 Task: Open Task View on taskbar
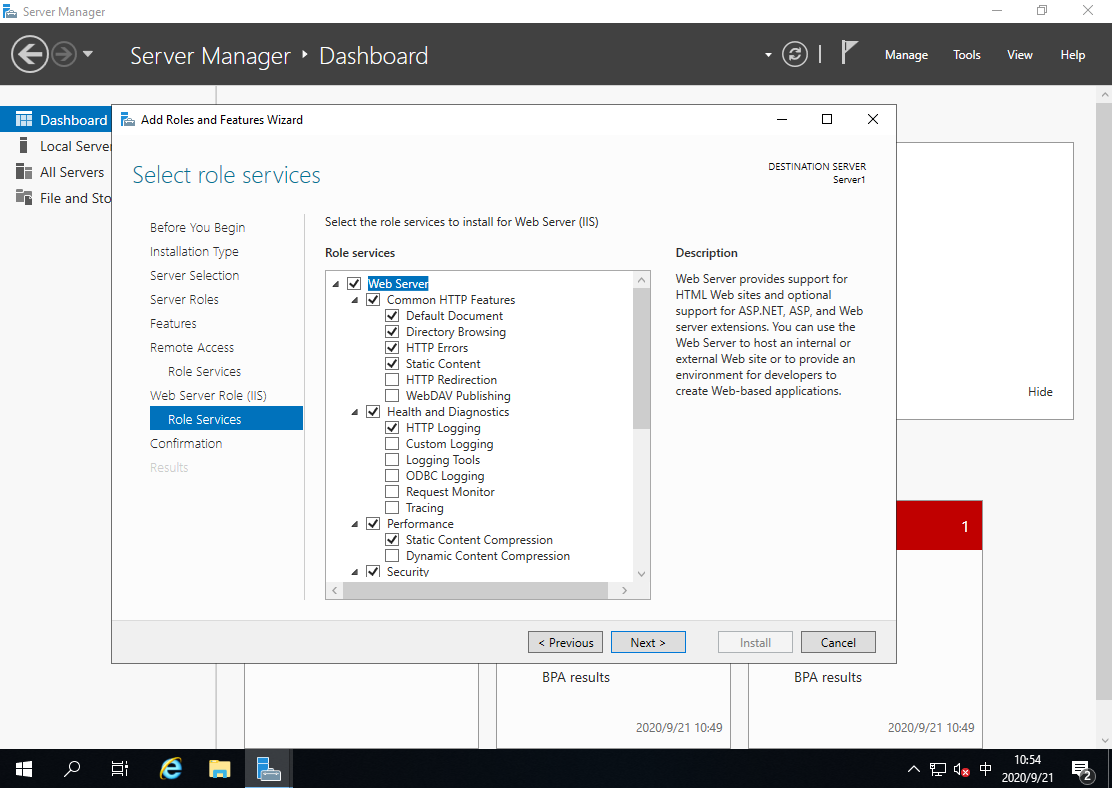pyautogui.click(x=120, y=769)
